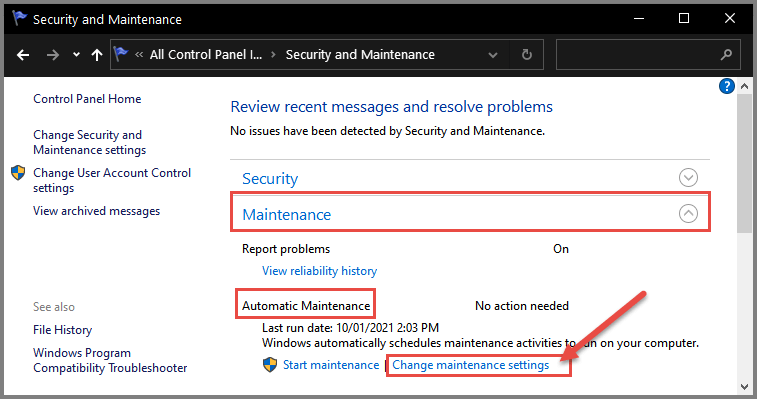Click the flag icon in address bar
This screenshot has height=399, width=757.
pyautogui.click(x=121, y=54)
